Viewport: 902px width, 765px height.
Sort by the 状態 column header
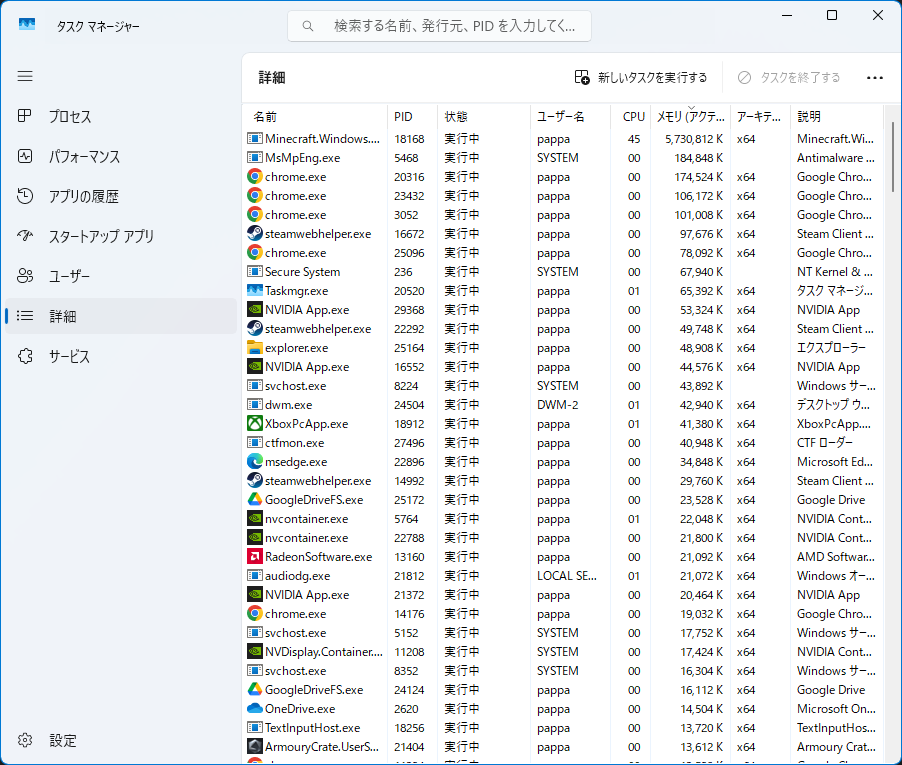coord(484,117)
